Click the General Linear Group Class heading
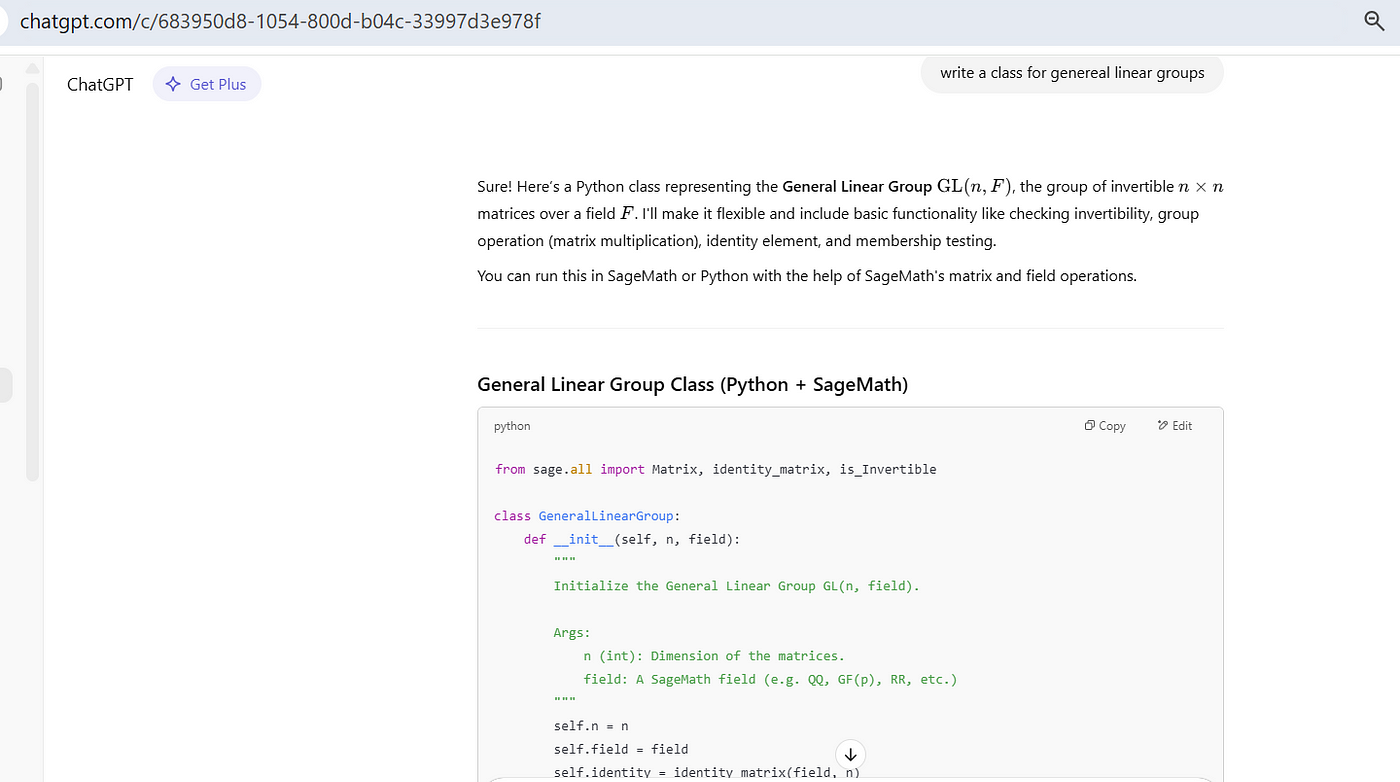 pos(692,385)
